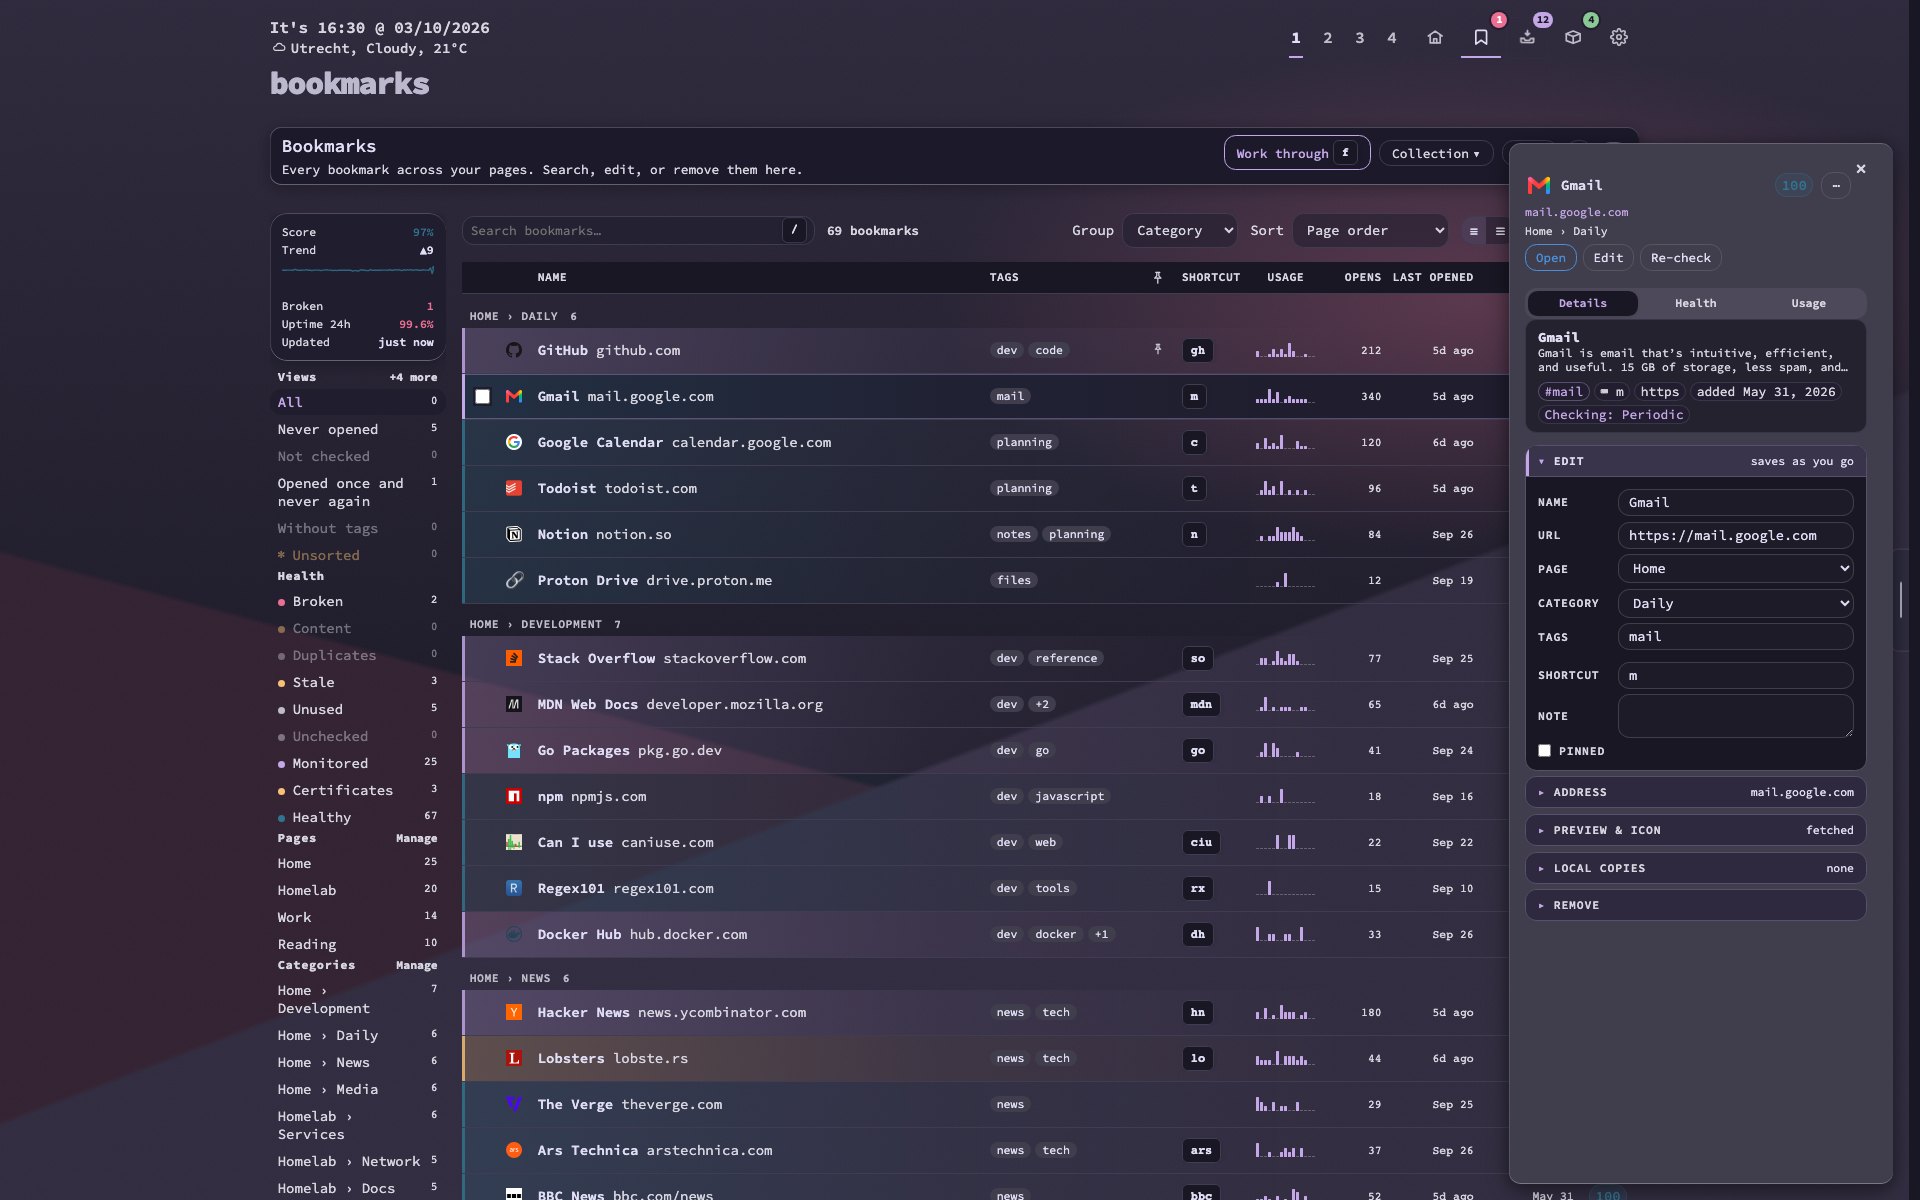Click the NOTE textarea in edit form
The image size is (1920, 1200).
(1735, 716)
